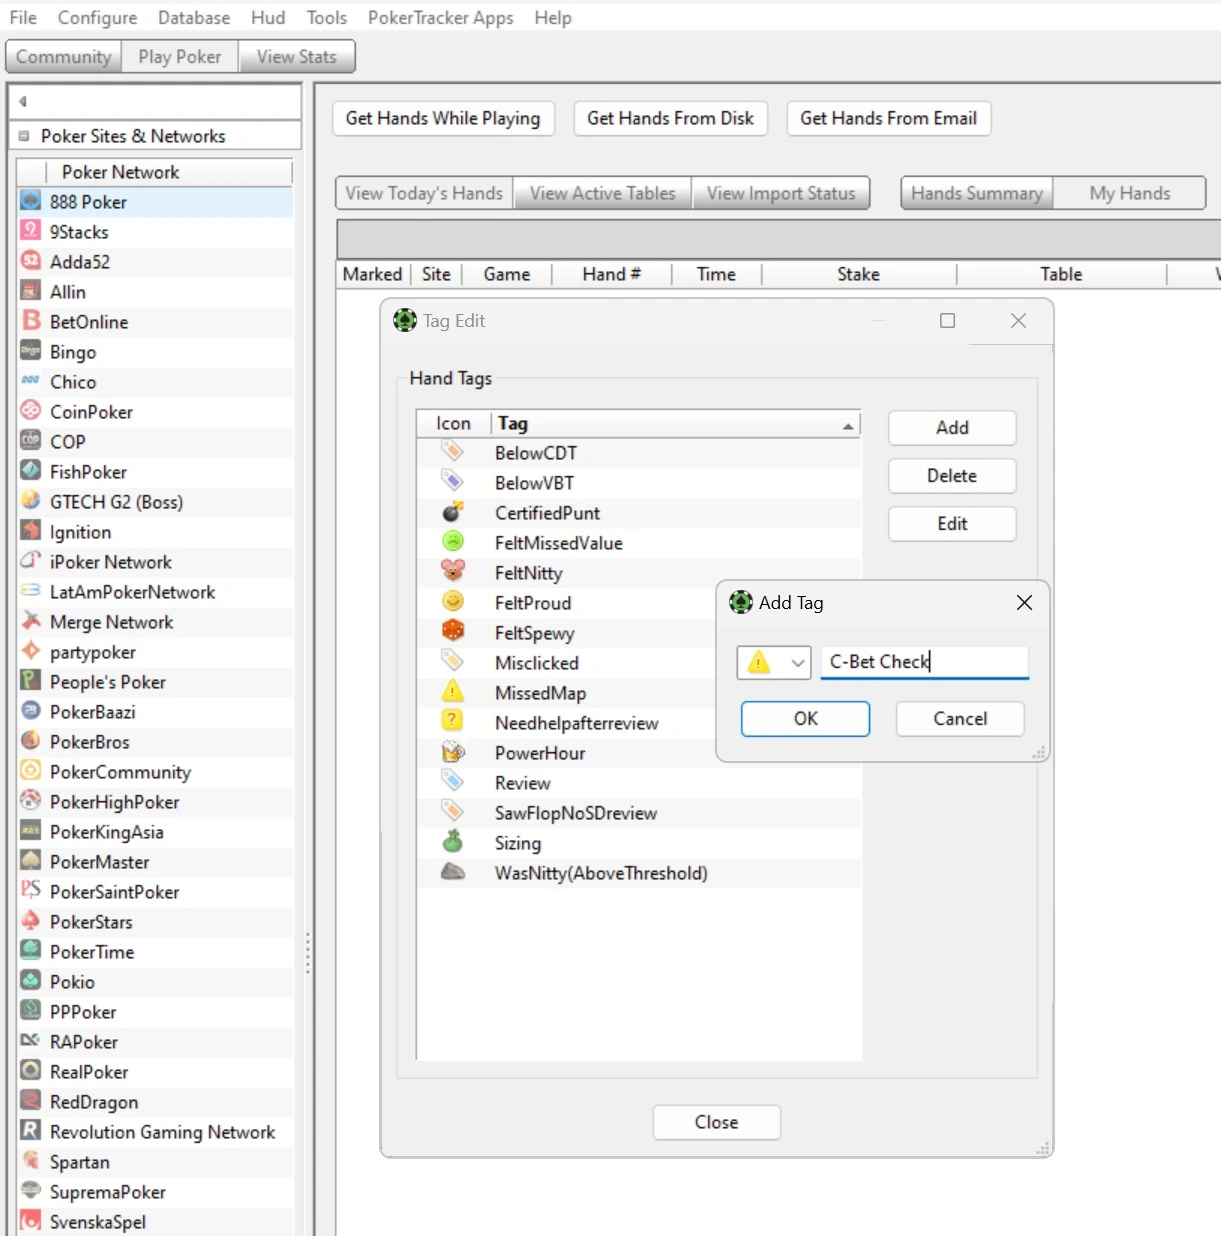The image size is (1221, 1236).
Task: Click the Adda52 network icon
Action: pyautogui.click(x=31, y=261)
